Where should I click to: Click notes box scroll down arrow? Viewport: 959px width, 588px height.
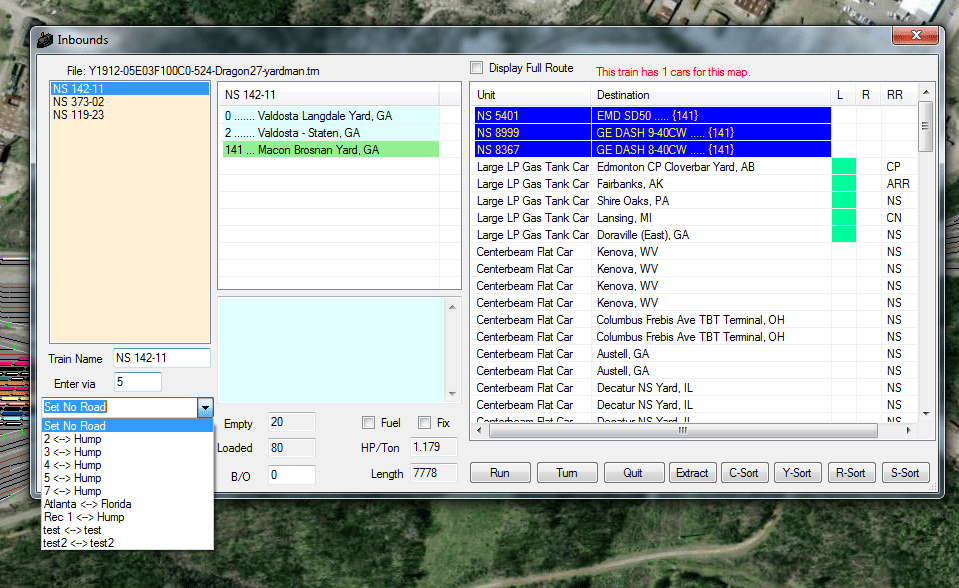[453, 394]
